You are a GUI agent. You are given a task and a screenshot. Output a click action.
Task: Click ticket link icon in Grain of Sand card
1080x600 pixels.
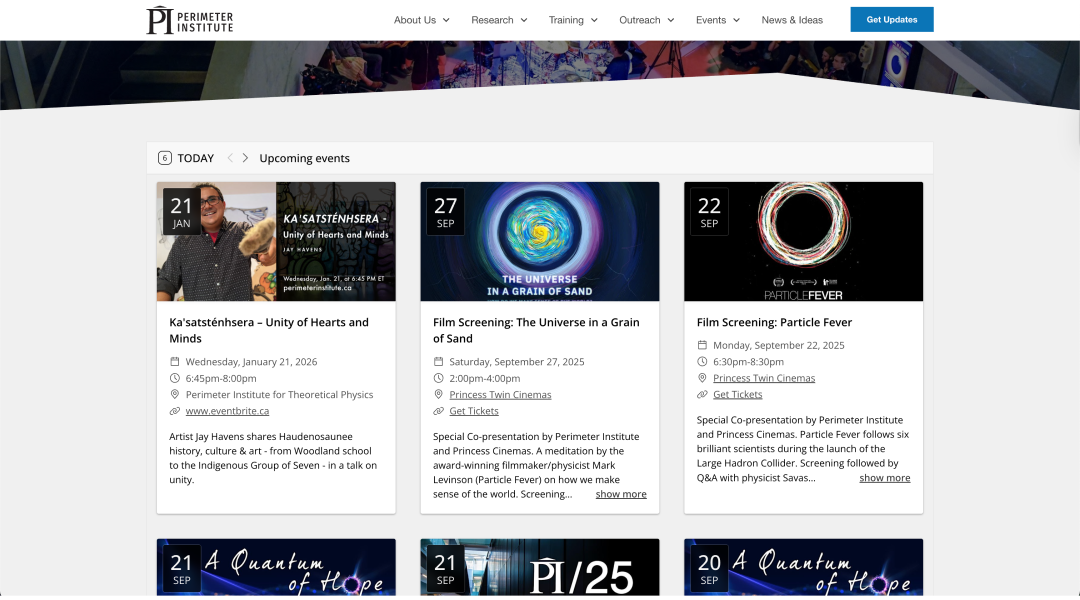(438, 411)
